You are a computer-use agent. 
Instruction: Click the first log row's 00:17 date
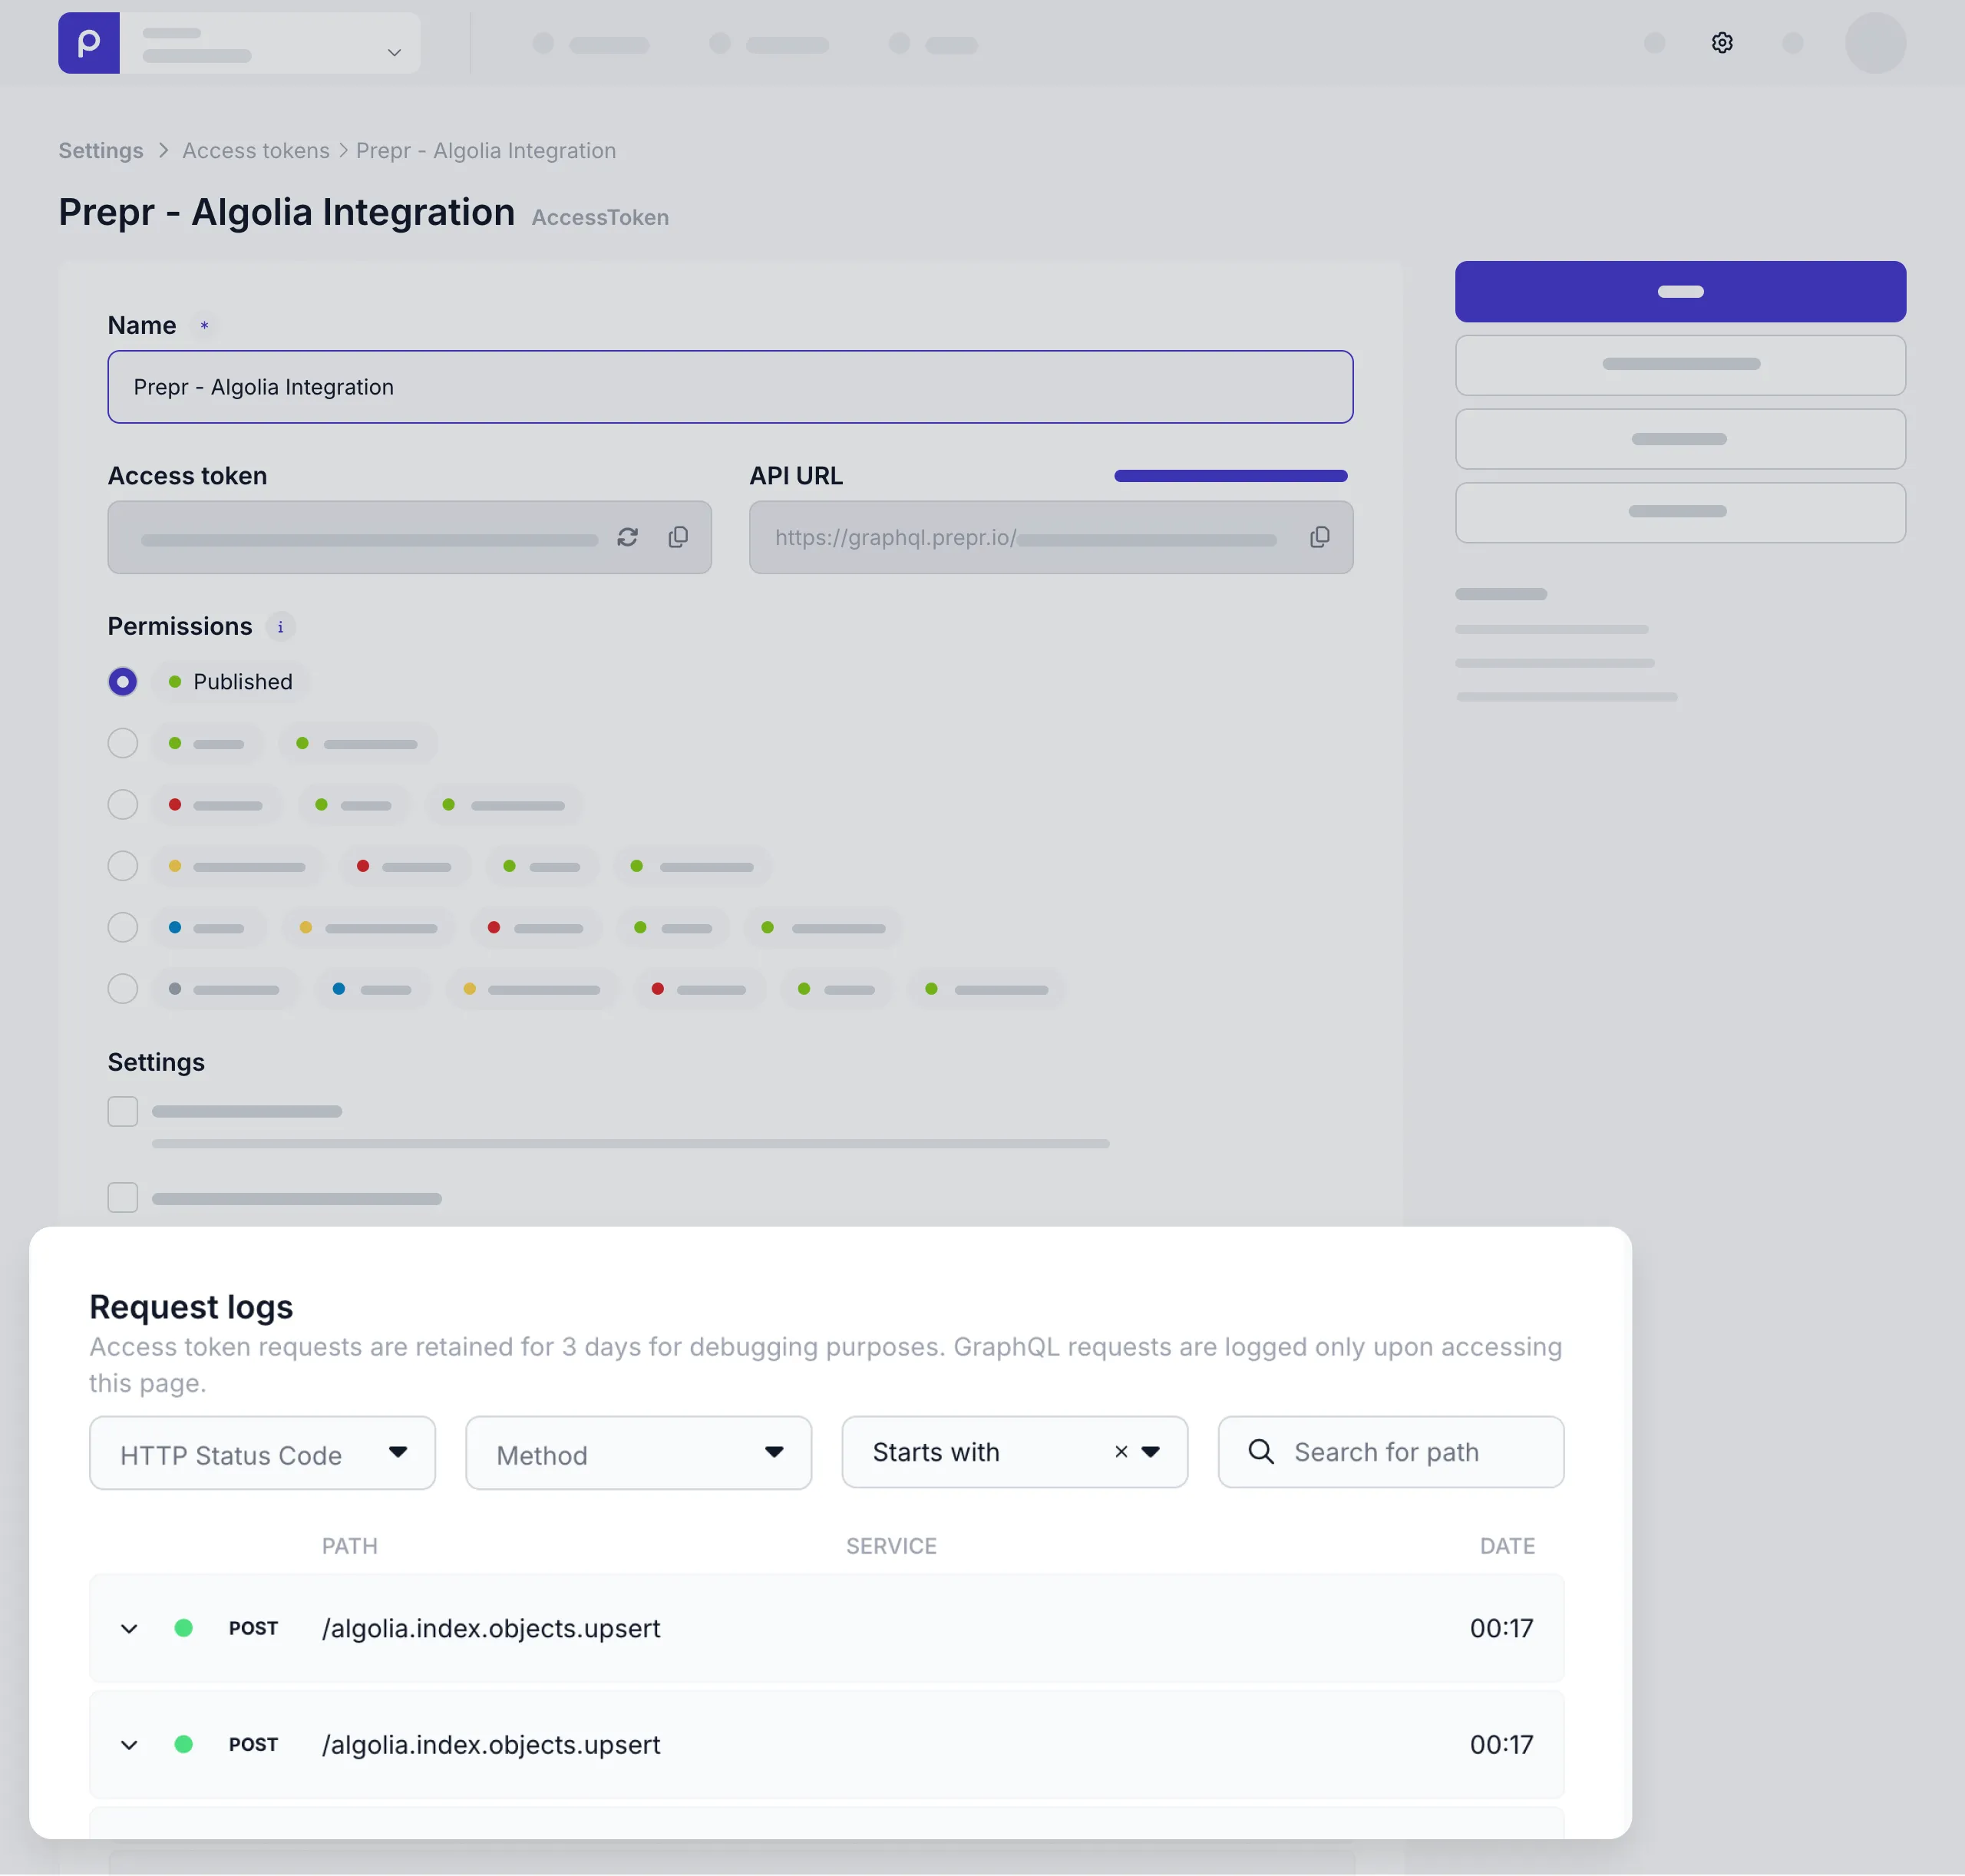point(1501,1628)
